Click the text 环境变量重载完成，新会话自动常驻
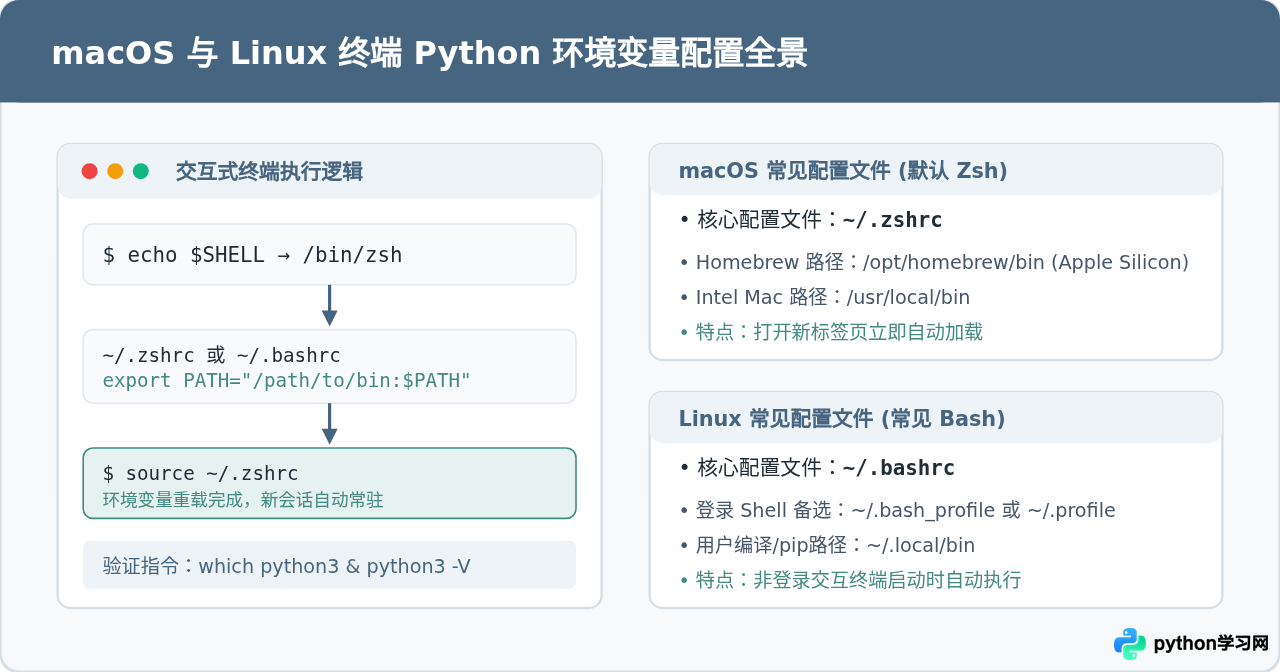This screenshot has width=1280, height=672. 243,499
